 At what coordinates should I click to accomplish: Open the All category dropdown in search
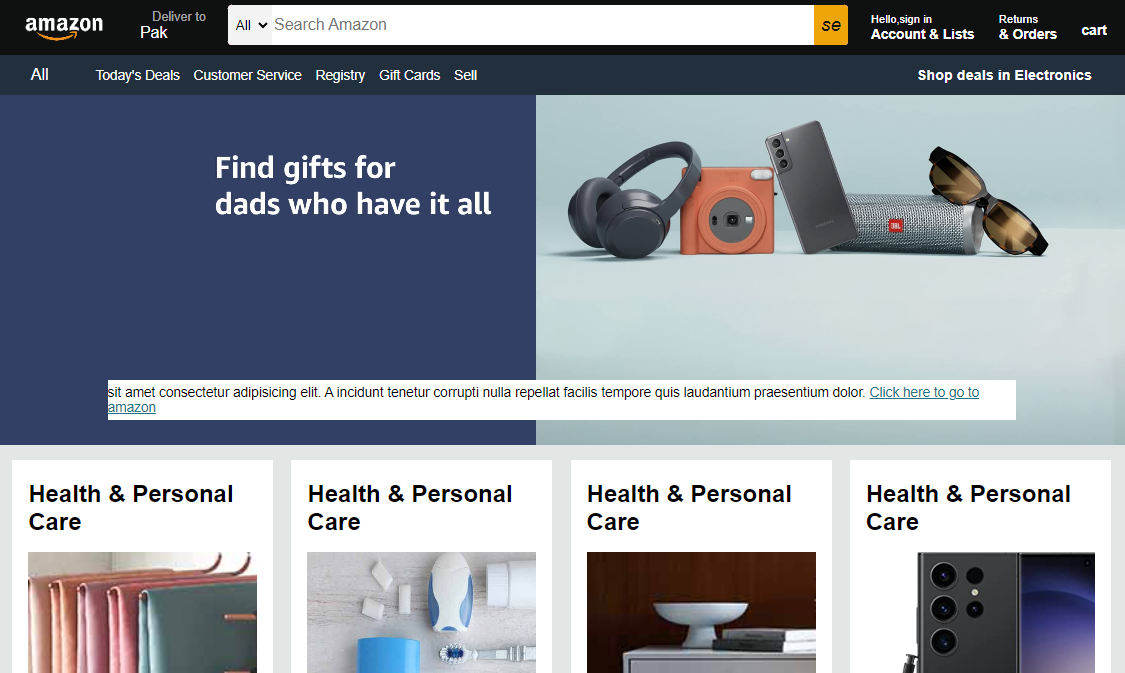tap(250, 25)
